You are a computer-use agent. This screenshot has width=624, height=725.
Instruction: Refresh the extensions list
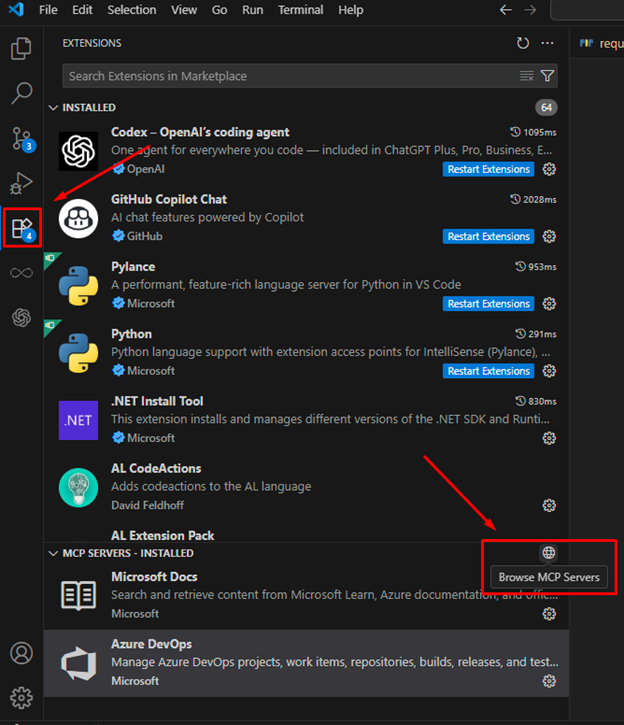click(x=523, y=43)
